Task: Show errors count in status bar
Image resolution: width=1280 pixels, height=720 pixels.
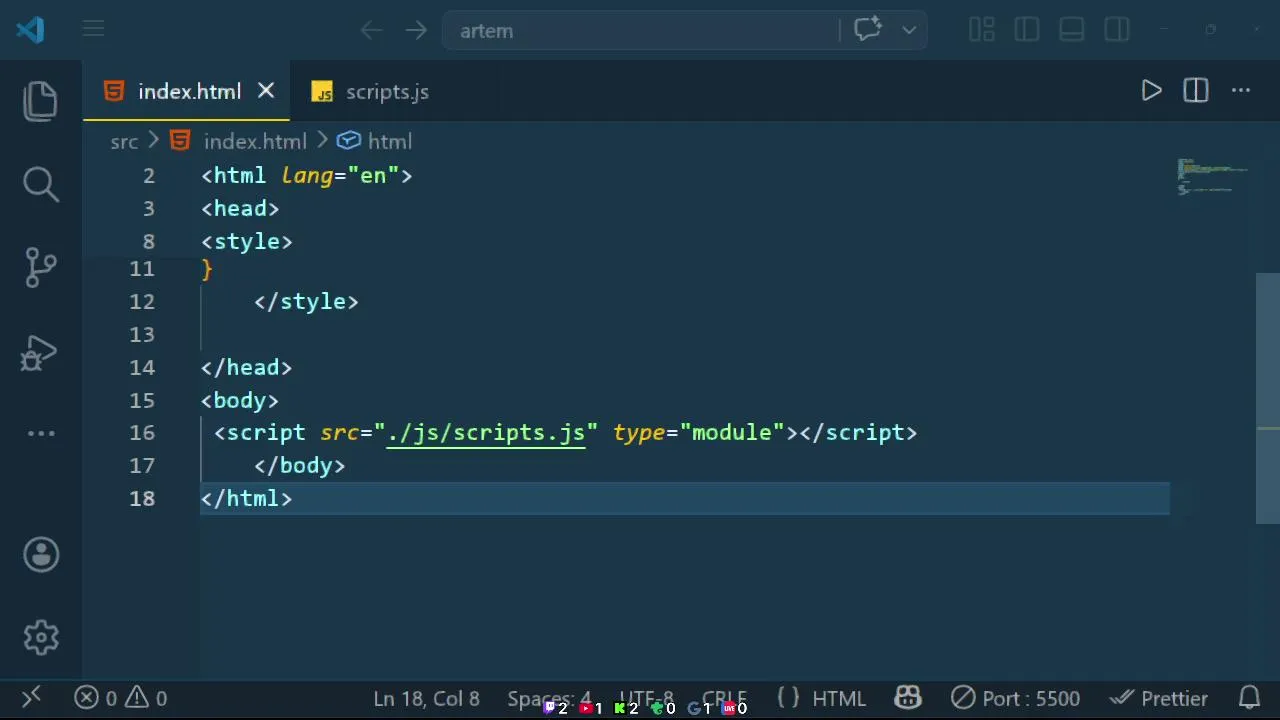Action: [96, 699]
